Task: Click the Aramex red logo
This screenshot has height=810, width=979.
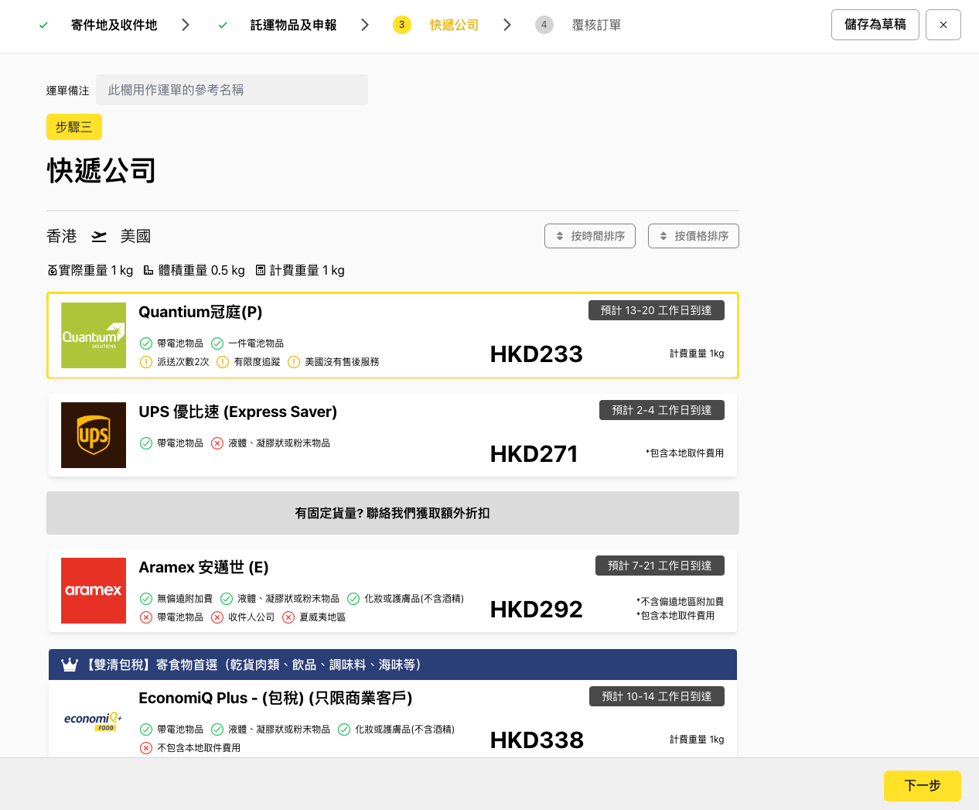Action: (93, 590)
